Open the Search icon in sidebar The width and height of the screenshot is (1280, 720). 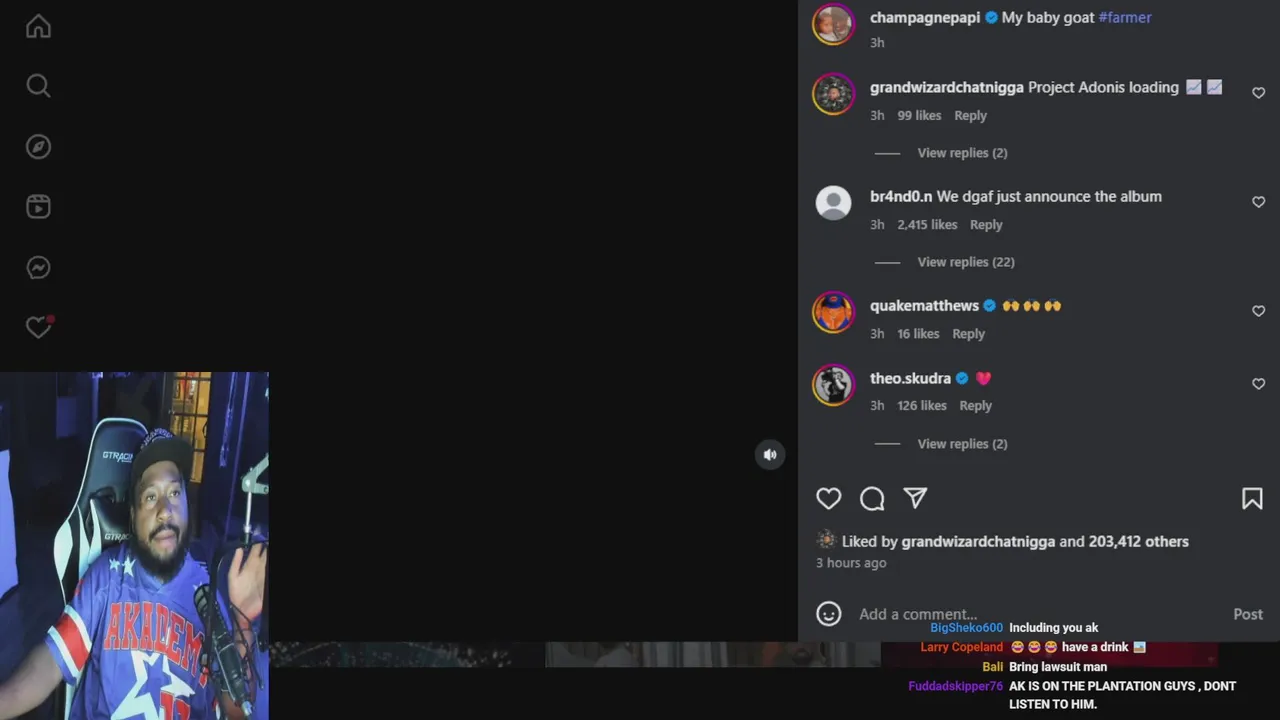(x=38, y=86)
